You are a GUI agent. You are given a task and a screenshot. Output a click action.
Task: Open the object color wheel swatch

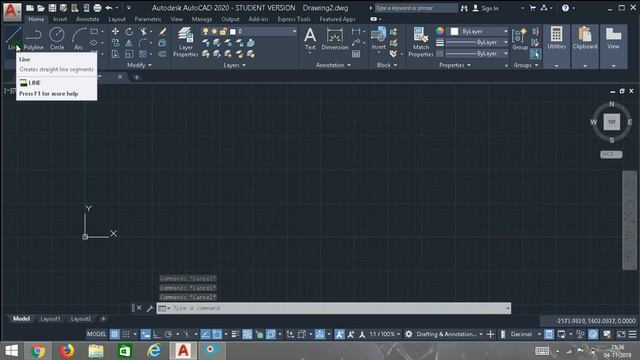pyautogui.click(x=440, y=31)
